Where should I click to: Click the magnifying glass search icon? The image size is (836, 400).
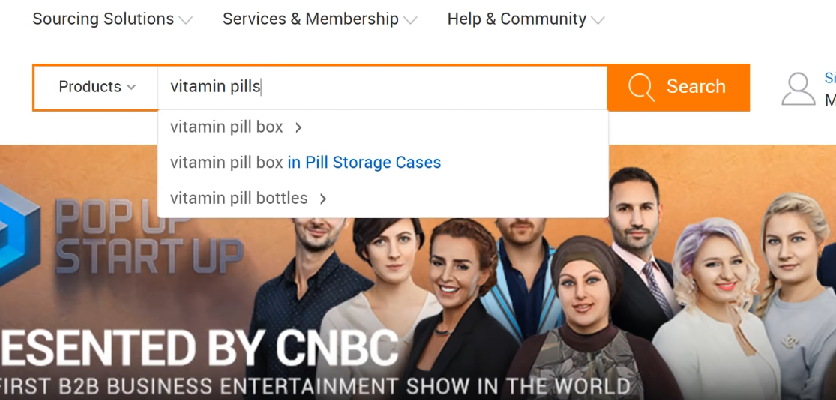(x=641, y=87)
